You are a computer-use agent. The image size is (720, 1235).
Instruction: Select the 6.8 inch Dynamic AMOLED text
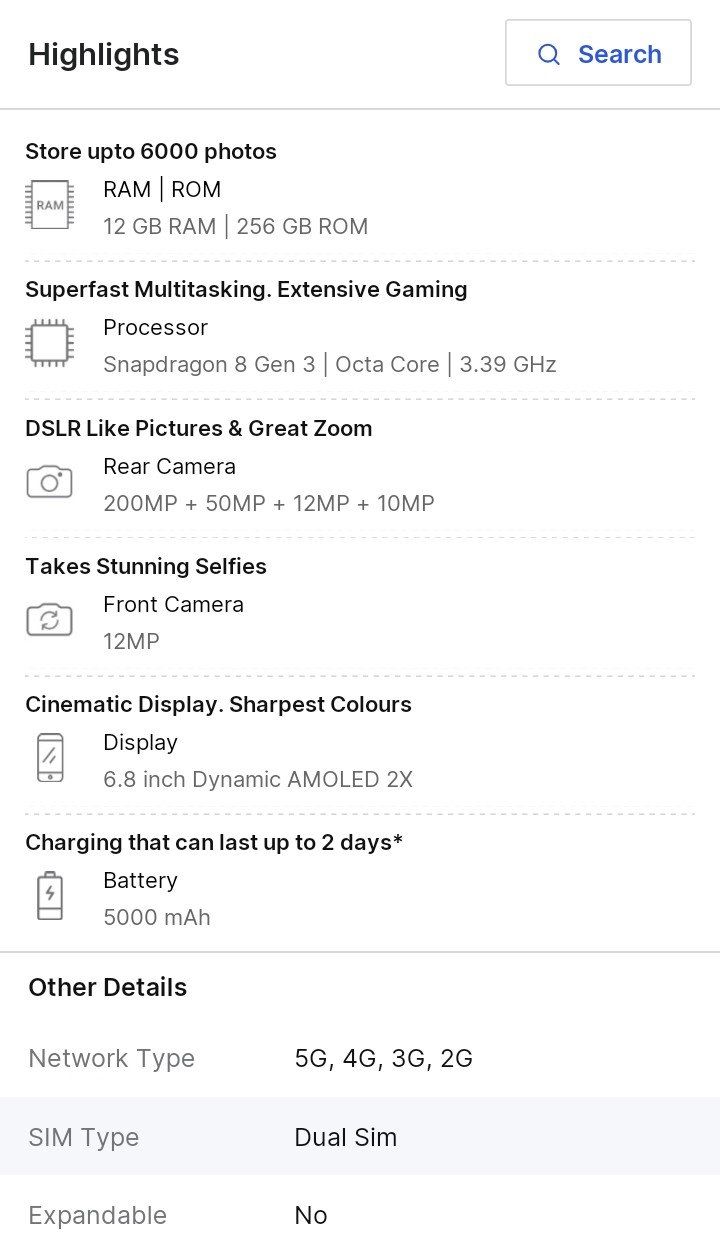[258, 779]
